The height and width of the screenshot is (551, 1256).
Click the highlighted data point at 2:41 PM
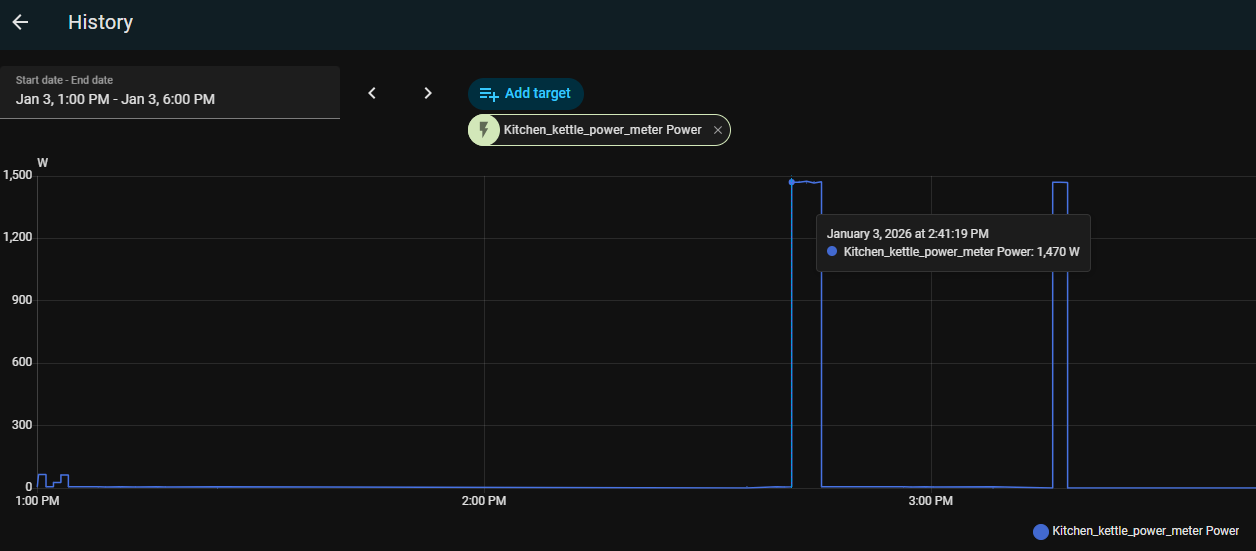792,182
